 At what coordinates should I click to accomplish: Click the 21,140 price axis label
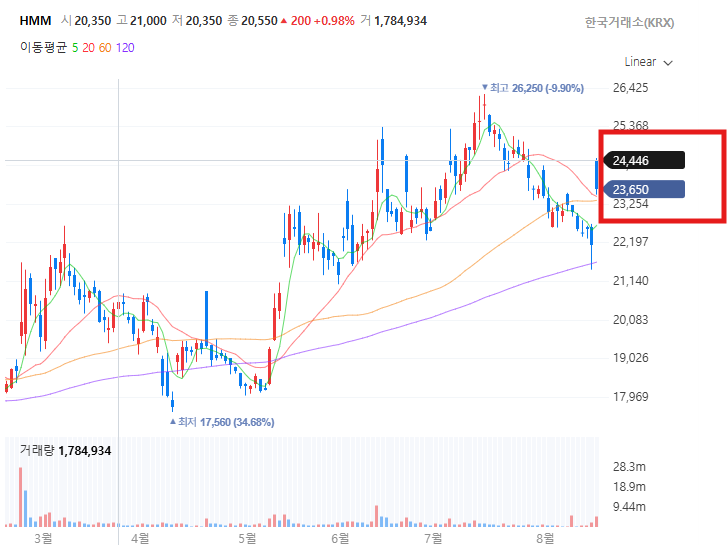(x=630, y=281)
